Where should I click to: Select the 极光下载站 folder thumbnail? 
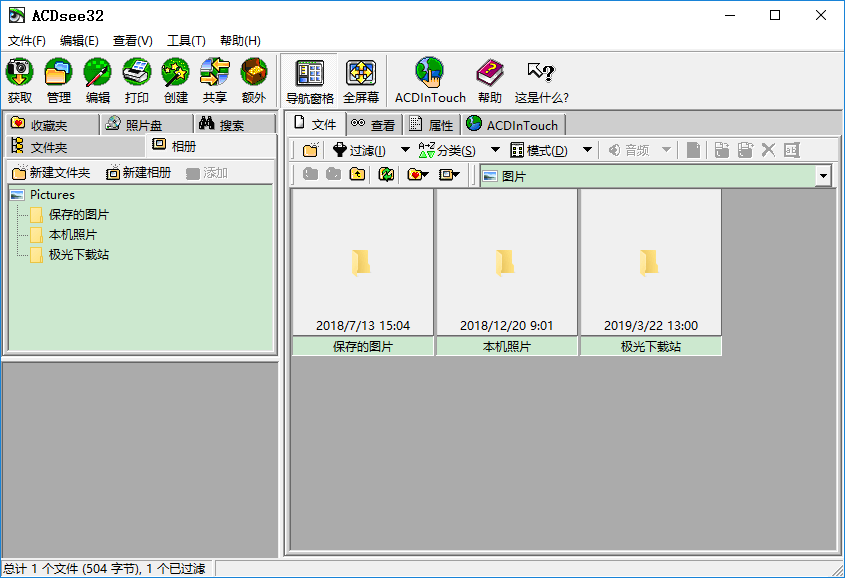(x=650, y=272)
